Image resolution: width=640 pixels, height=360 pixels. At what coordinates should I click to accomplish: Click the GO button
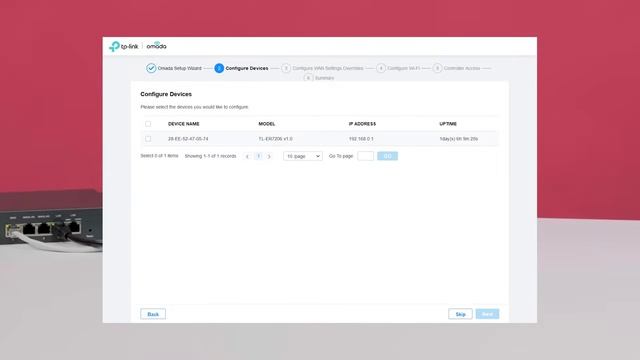pos(387,156)
